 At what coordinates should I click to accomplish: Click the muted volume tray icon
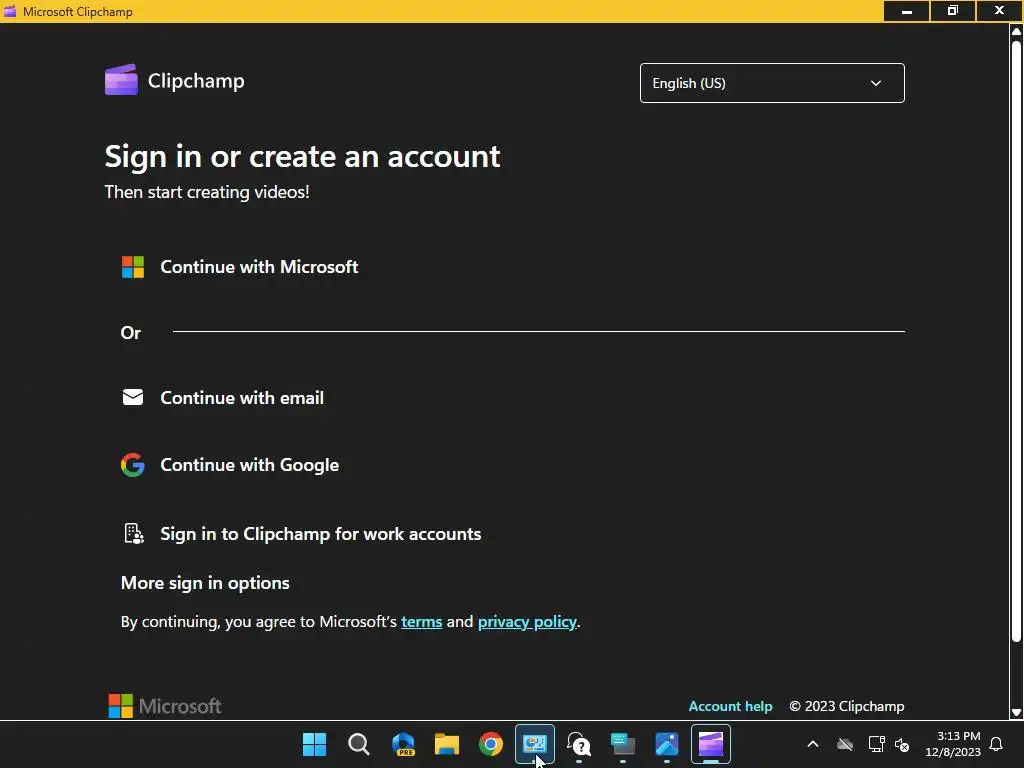[902, 744]
